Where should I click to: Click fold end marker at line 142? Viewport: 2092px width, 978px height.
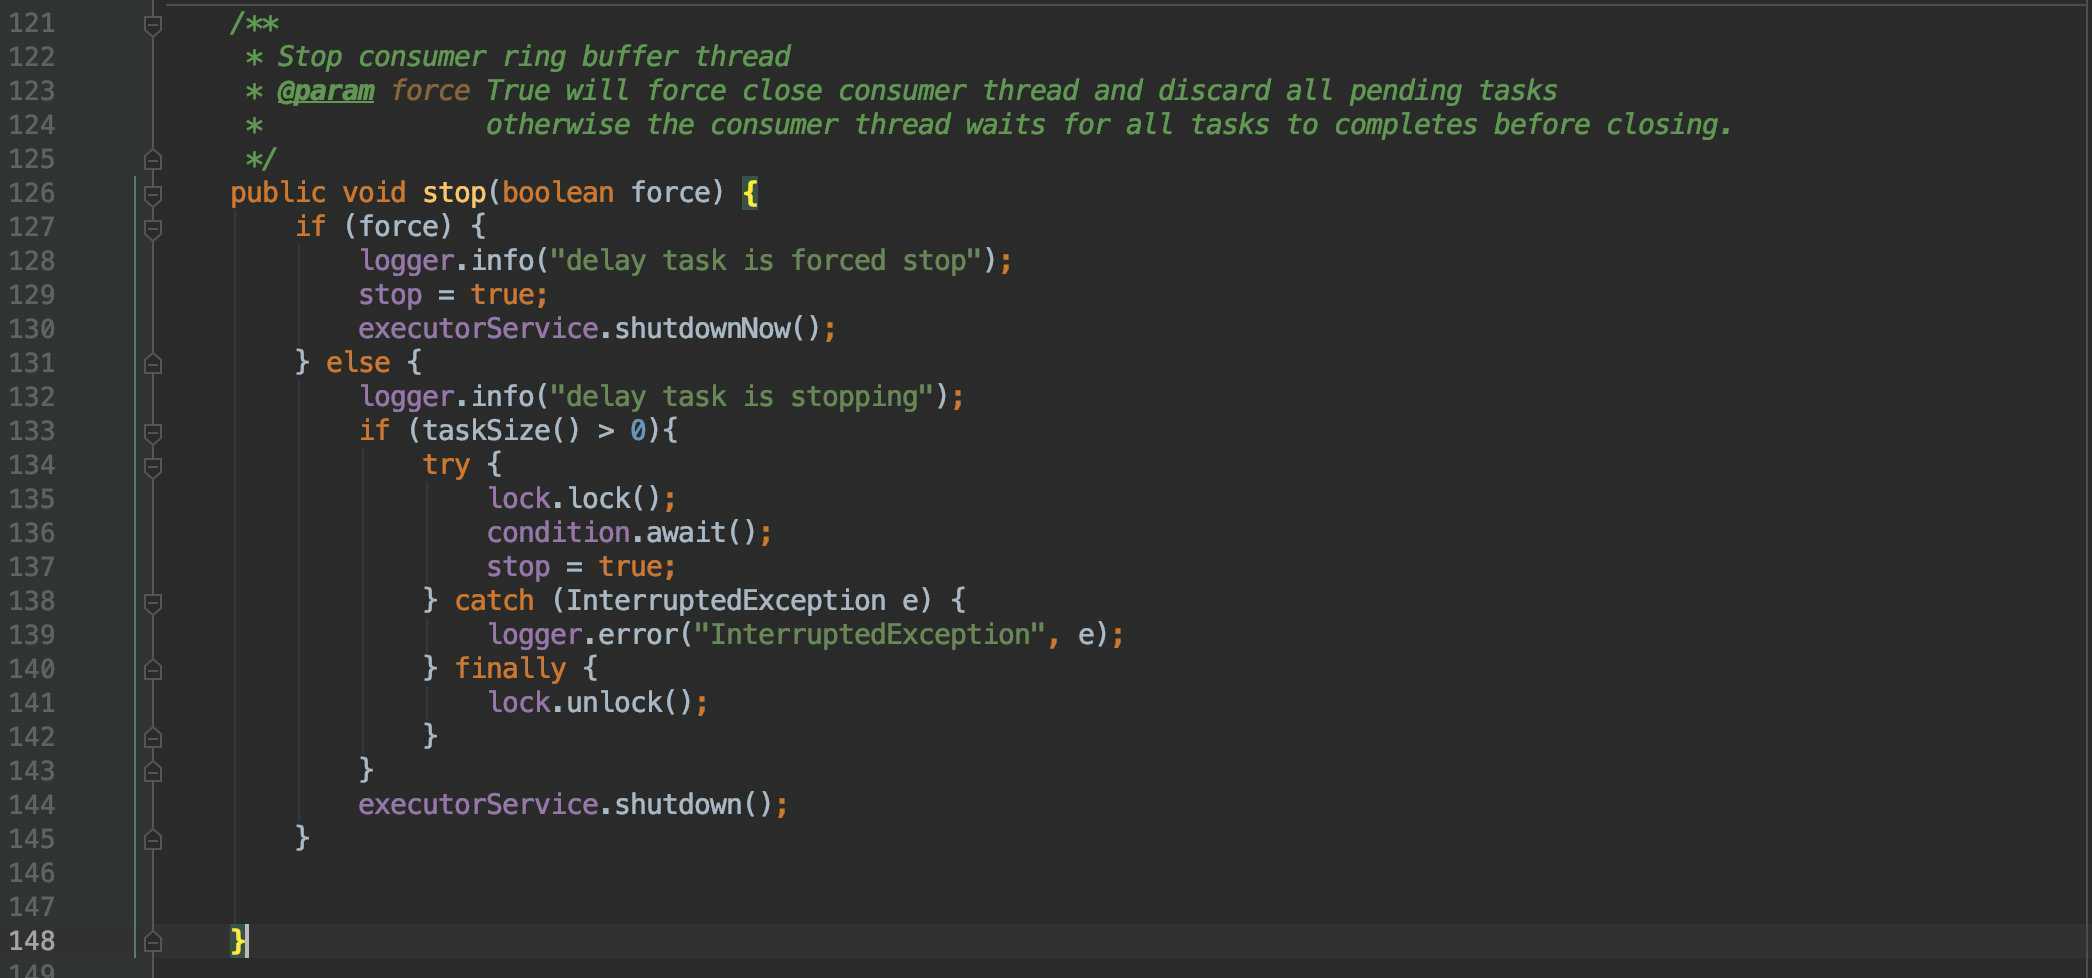tap(153, 738)
